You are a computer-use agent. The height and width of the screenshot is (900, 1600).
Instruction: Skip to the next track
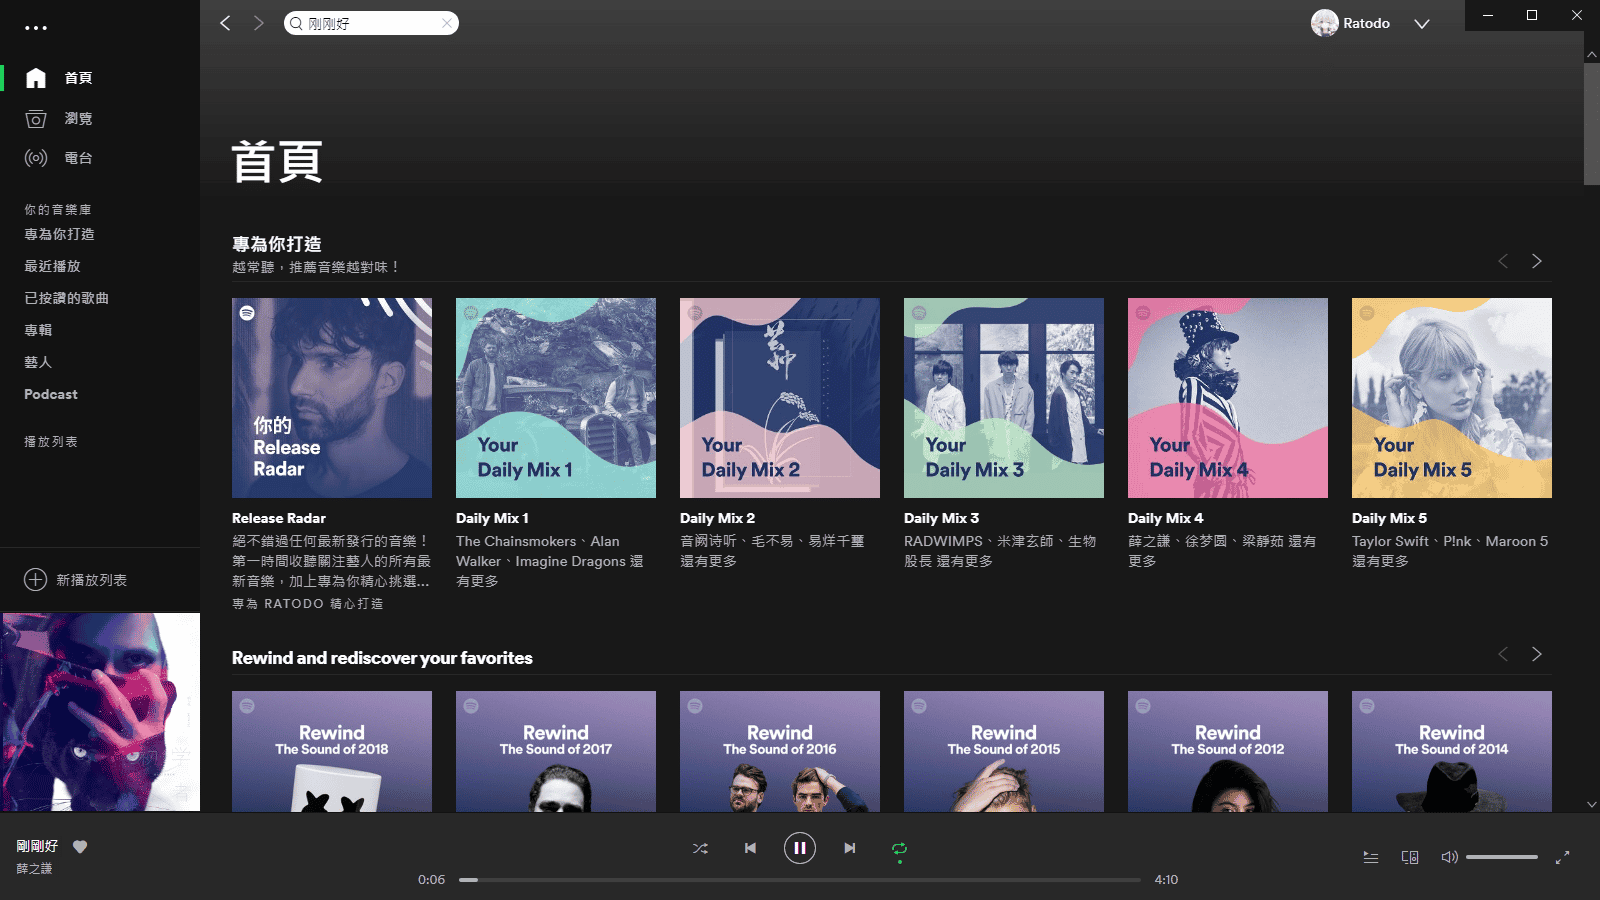click(x=849, y=848)
